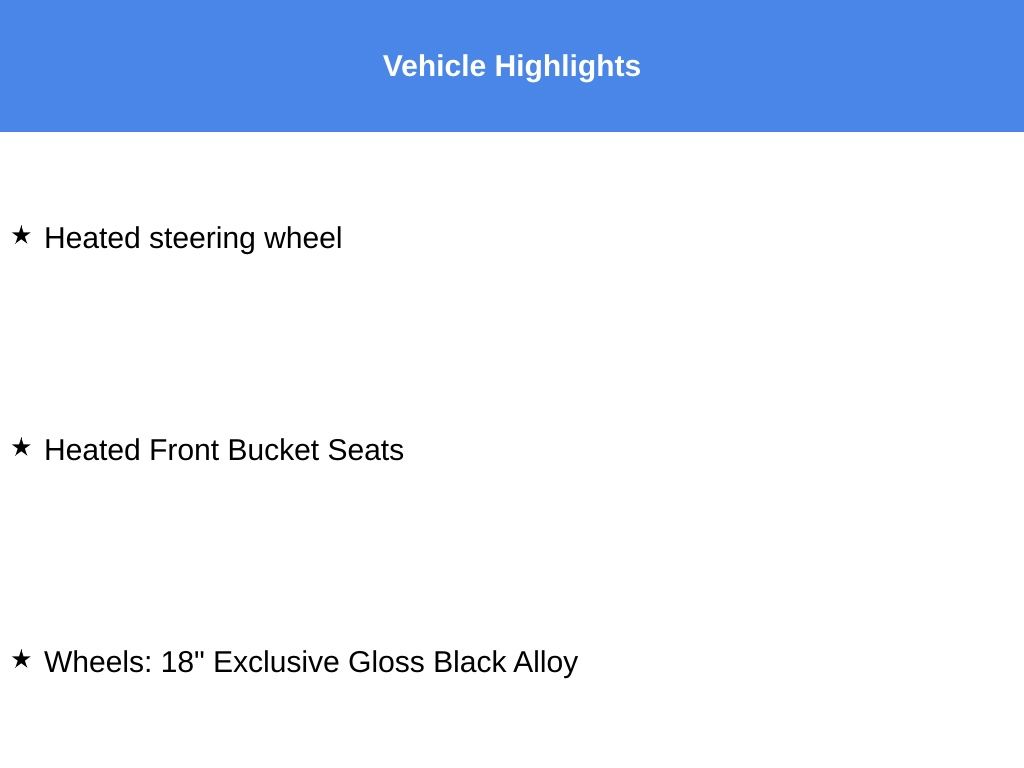This screenshot has width=1024, height=768.
Task: Click the word "Gloss" in the wheels highlight
Action: click(x=386, y=662)
